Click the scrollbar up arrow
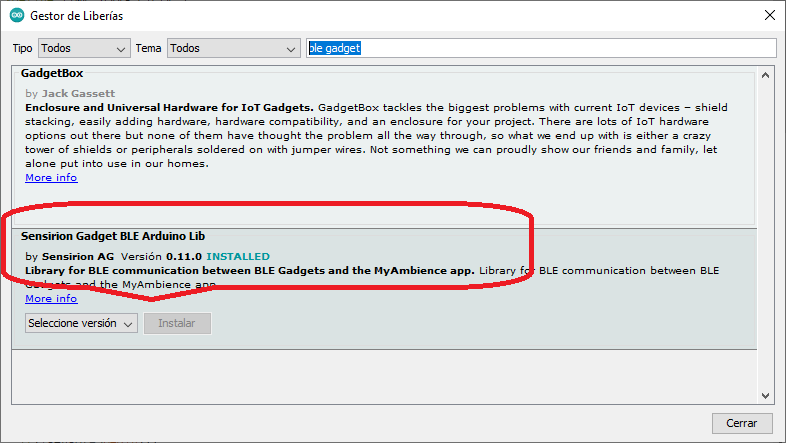This screenshot has height=443, width=786. pos(765,76)
